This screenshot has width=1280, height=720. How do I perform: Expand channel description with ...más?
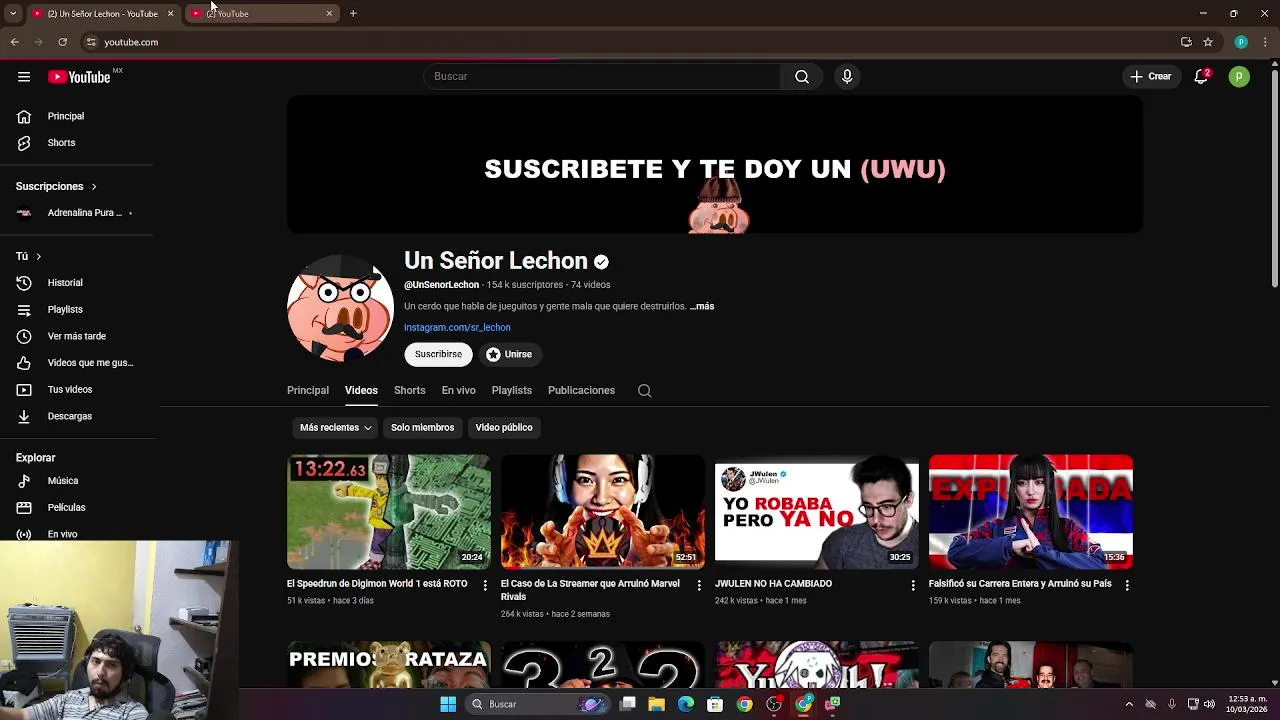click(702, 307)
